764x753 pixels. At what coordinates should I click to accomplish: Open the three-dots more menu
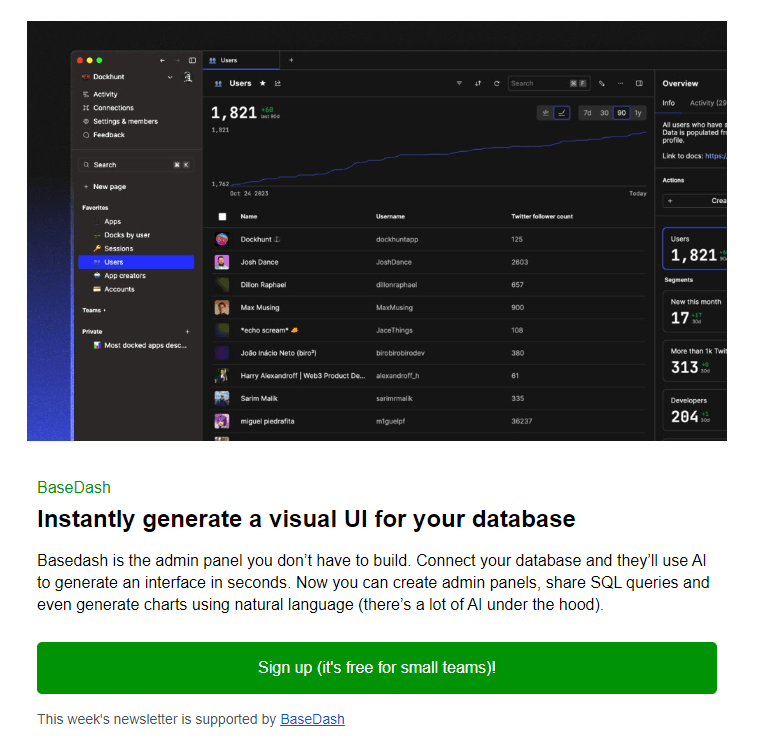click(x=620, y=83)
